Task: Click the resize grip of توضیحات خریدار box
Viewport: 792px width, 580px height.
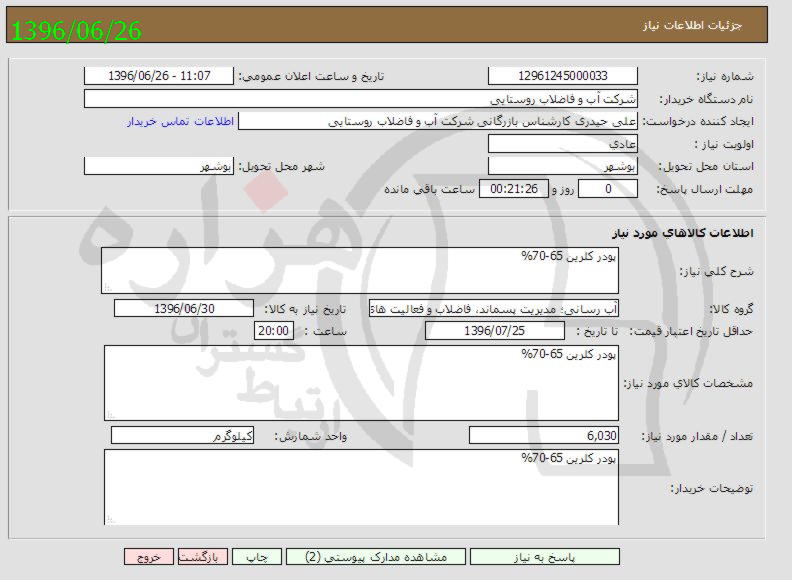Action: pyautogui.click(x=110, y=519)
